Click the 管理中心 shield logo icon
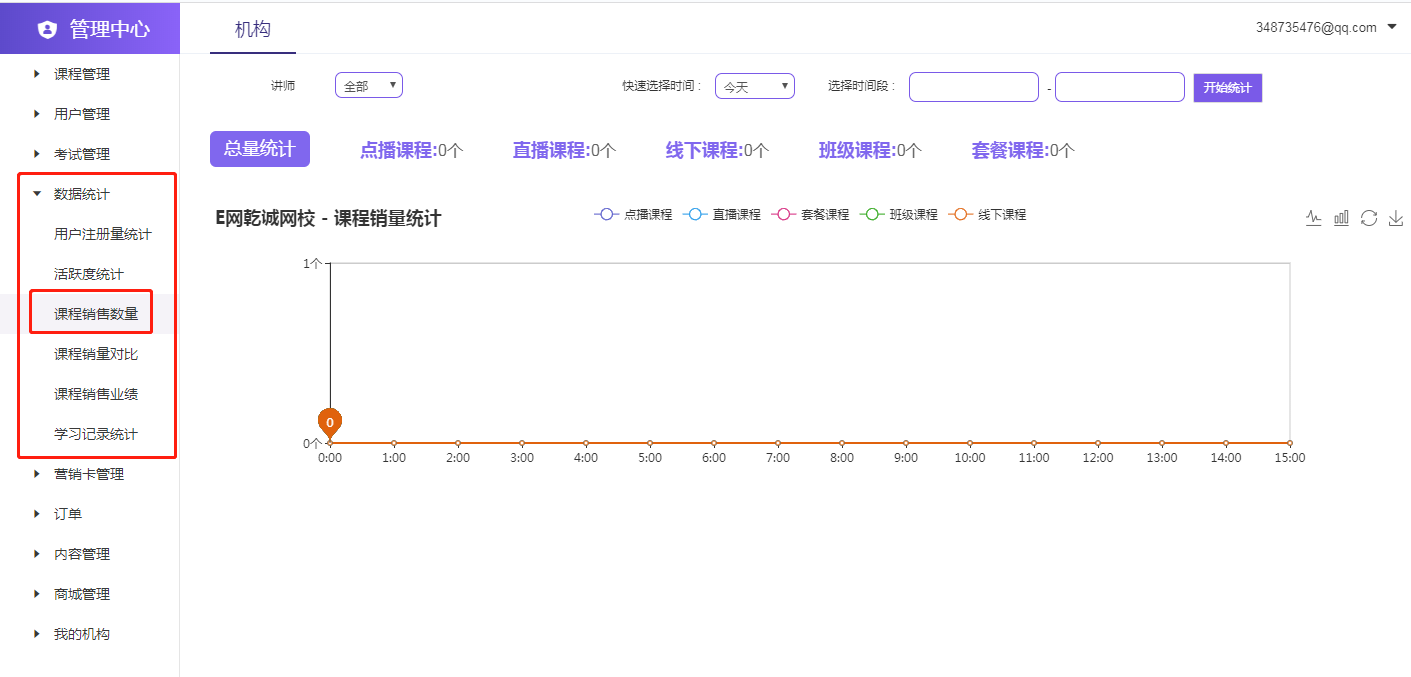Viewport: 1411px width, 677px height. (x=47, y=29)
